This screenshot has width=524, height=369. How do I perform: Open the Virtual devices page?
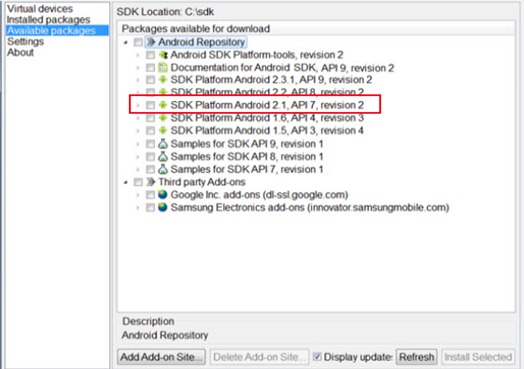coord(40,8)
